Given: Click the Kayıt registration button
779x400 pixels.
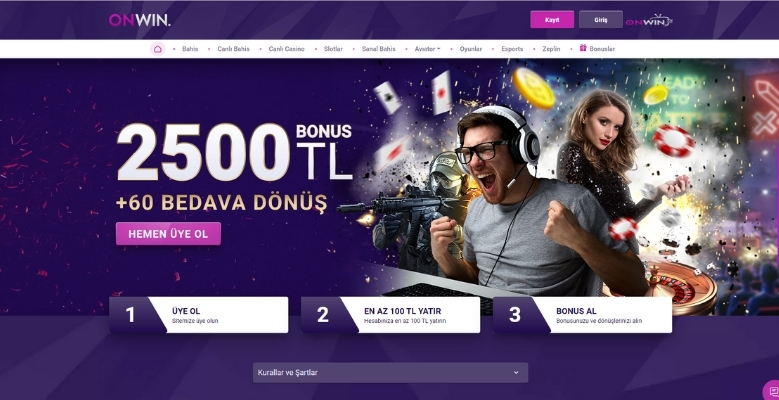Looking at the screenshot, I should [x=552, y=20].
